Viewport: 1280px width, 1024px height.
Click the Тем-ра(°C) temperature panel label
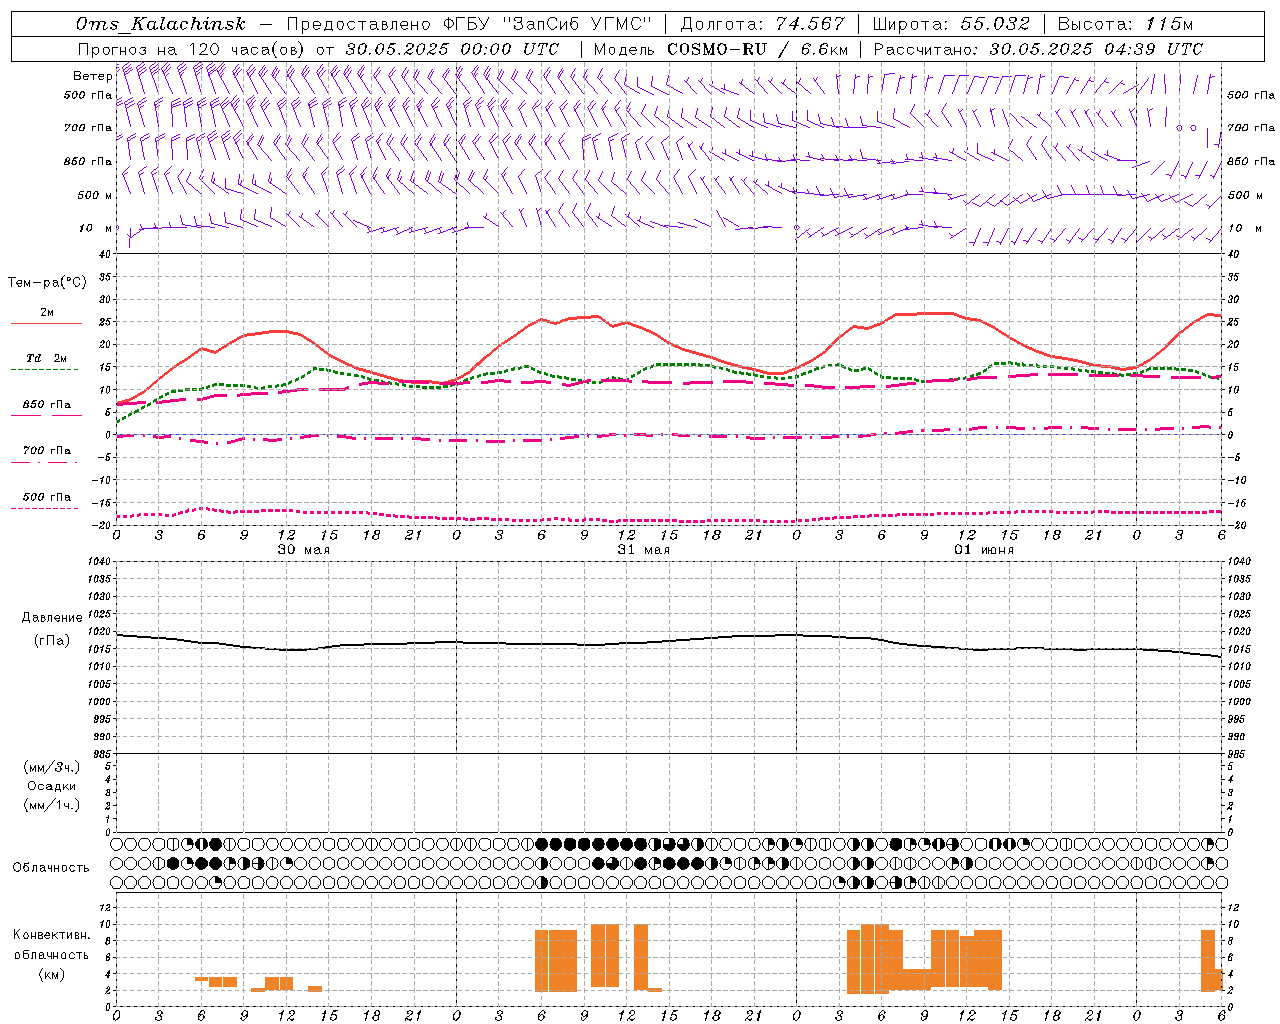click(47, 283)
